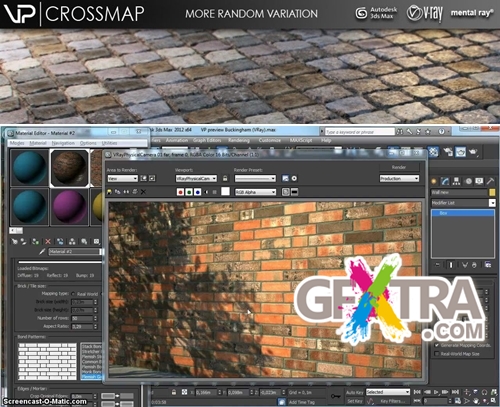Click Put to Library icon in Material Editor
The width and height of the screenshot is (500, 407).
point(84,241)
